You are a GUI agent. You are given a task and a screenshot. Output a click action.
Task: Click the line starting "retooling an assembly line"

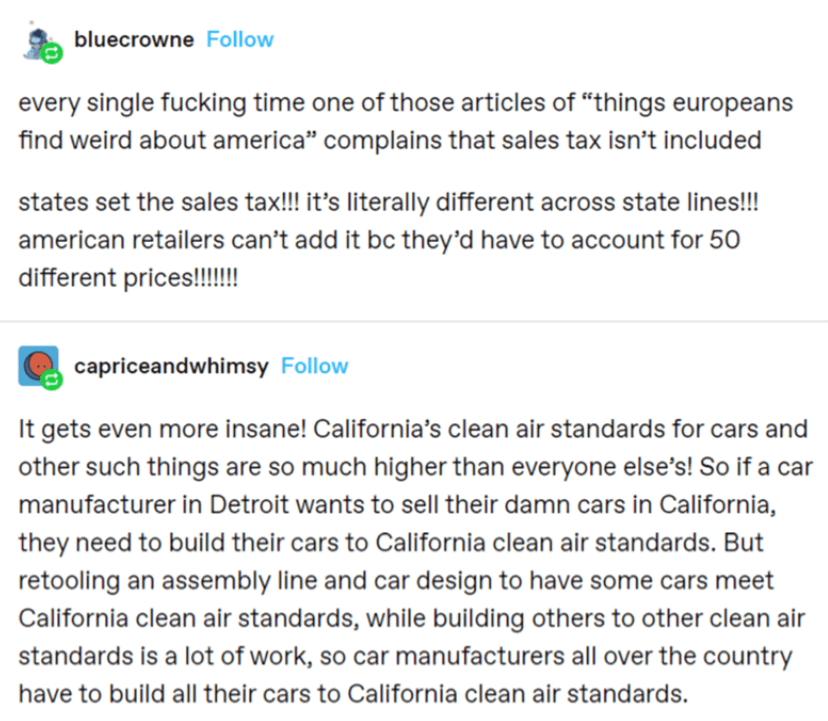(x=396, y=580)
